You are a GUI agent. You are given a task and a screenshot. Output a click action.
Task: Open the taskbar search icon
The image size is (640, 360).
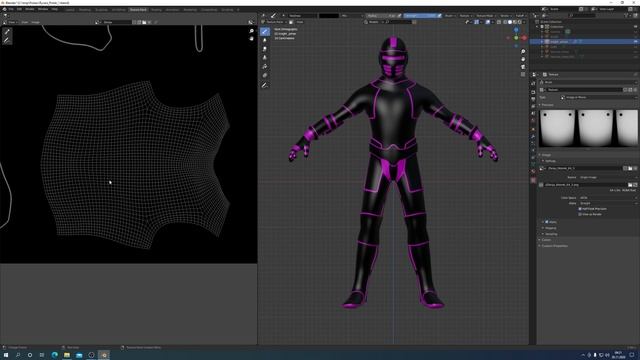click(x=18, y=355)
